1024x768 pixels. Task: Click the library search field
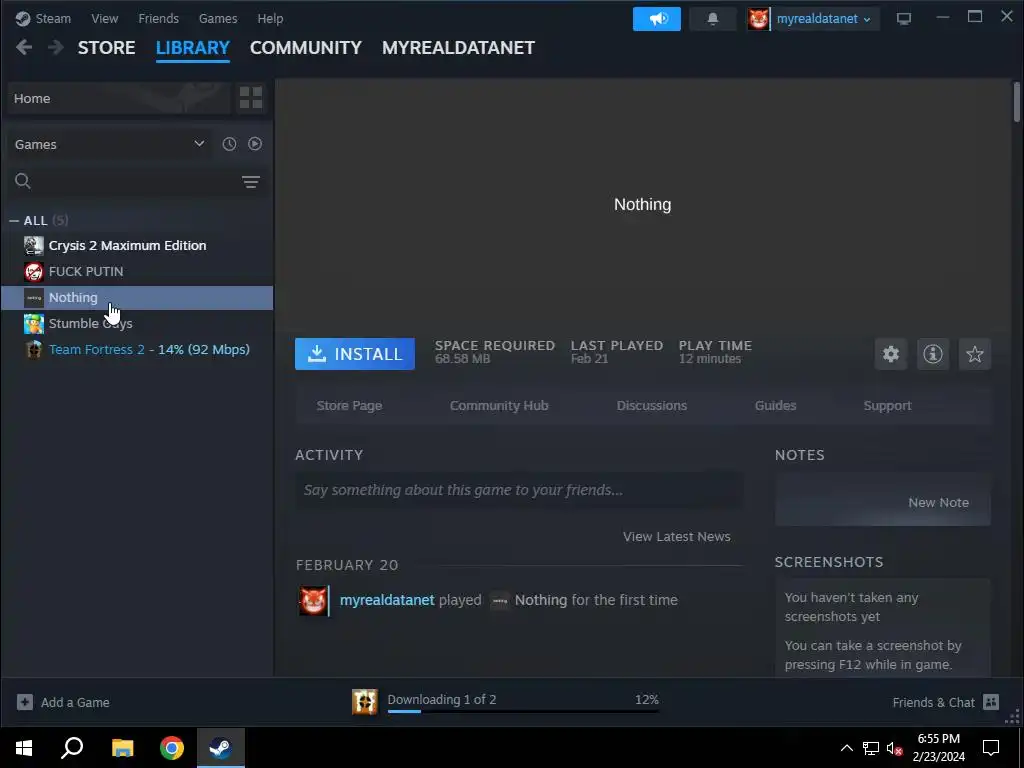[135, 181]
